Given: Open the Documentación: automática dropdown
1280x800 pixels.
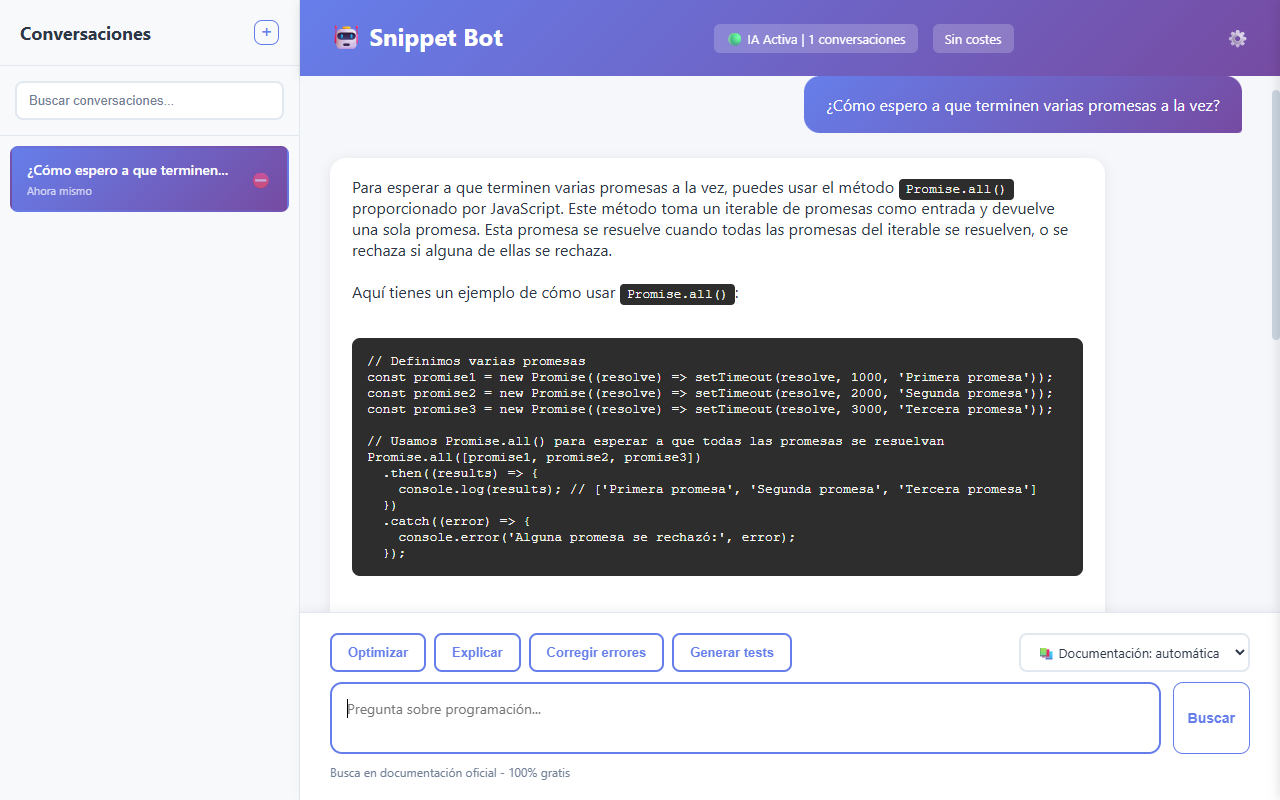Looking at the screenshot, I should pos(1134,653).
